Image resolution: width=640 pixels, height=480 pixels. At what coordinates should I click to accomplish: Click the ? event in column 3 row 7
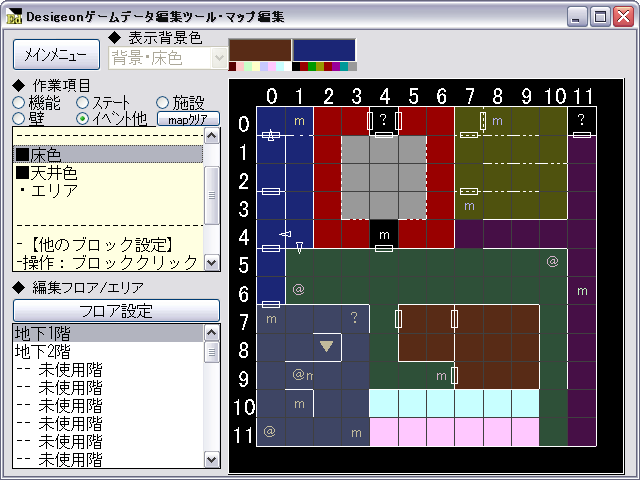click(x=354, y=317)
